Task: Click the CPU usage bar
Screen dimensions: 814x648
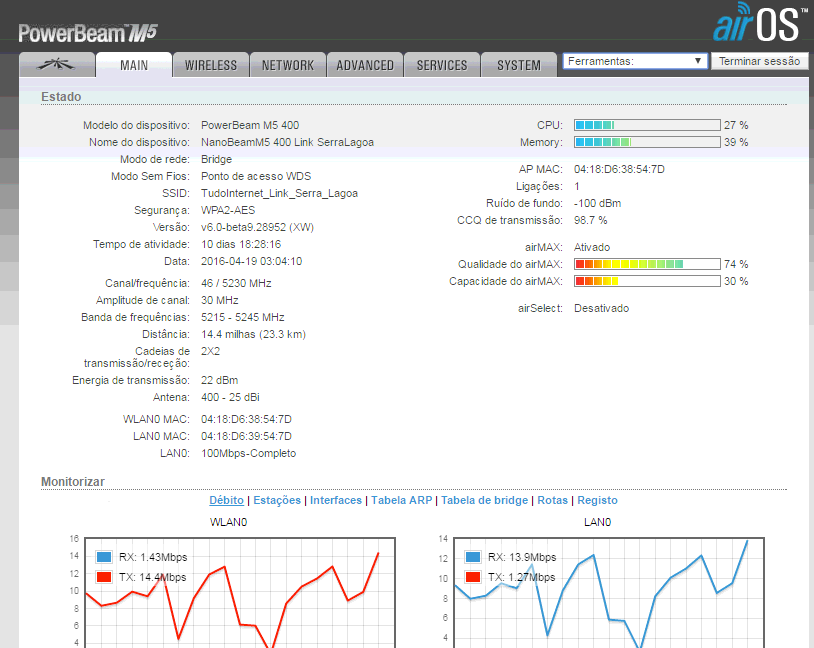Action: point(646,125)
